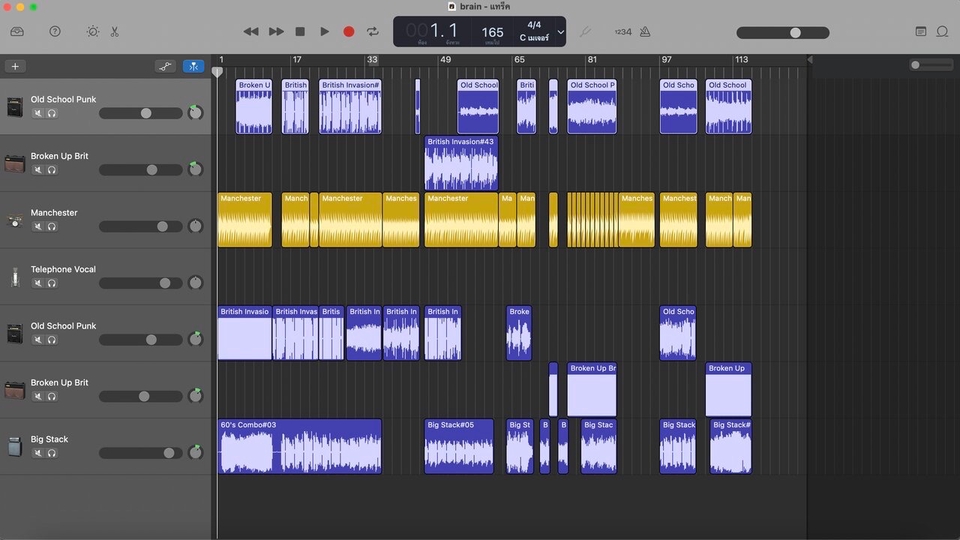Select the top Broken Up Brit amp icon
Image resolution: width=960 pixels, height=540 pixels.
tap(15, 163)
